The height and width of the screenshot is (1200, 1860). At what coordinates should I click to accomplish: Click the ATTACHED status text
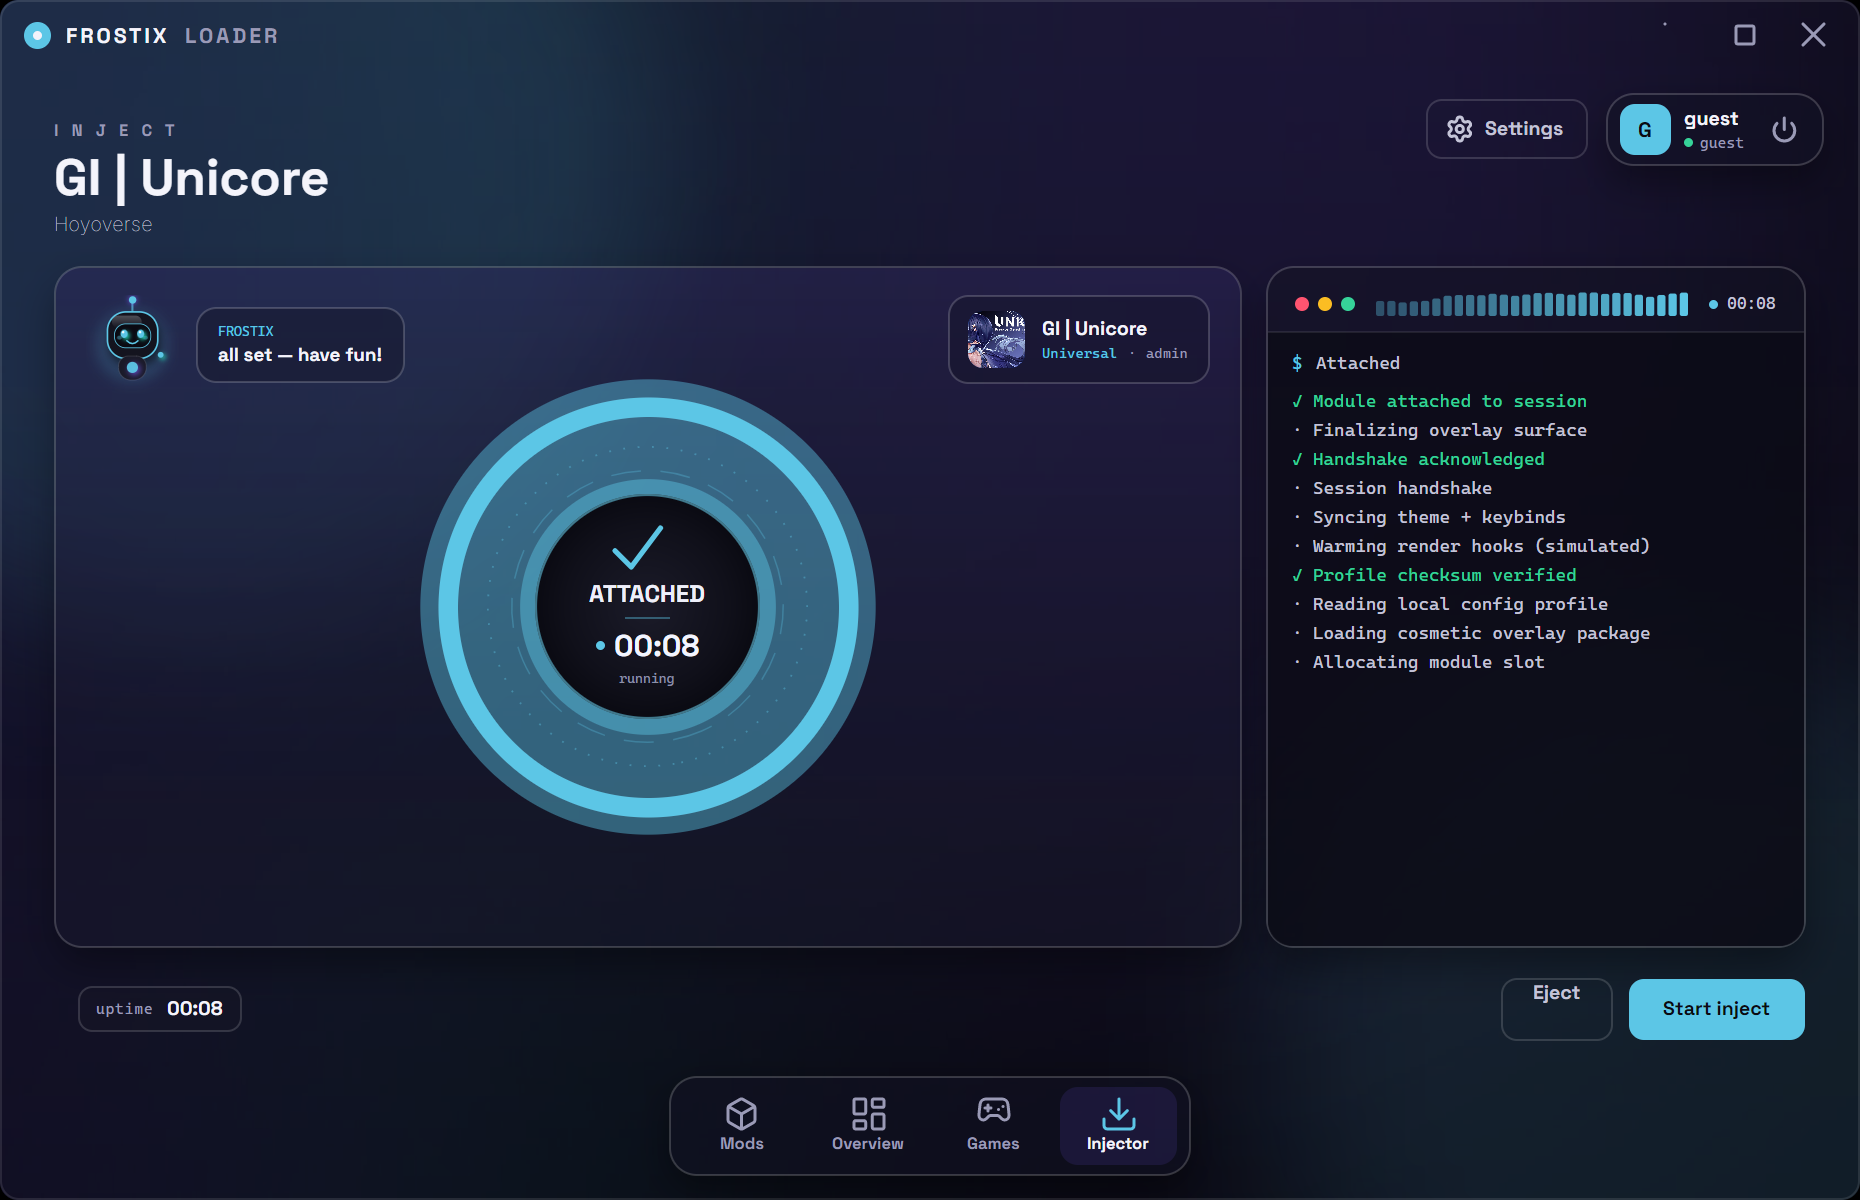click(x=647, y=594)
